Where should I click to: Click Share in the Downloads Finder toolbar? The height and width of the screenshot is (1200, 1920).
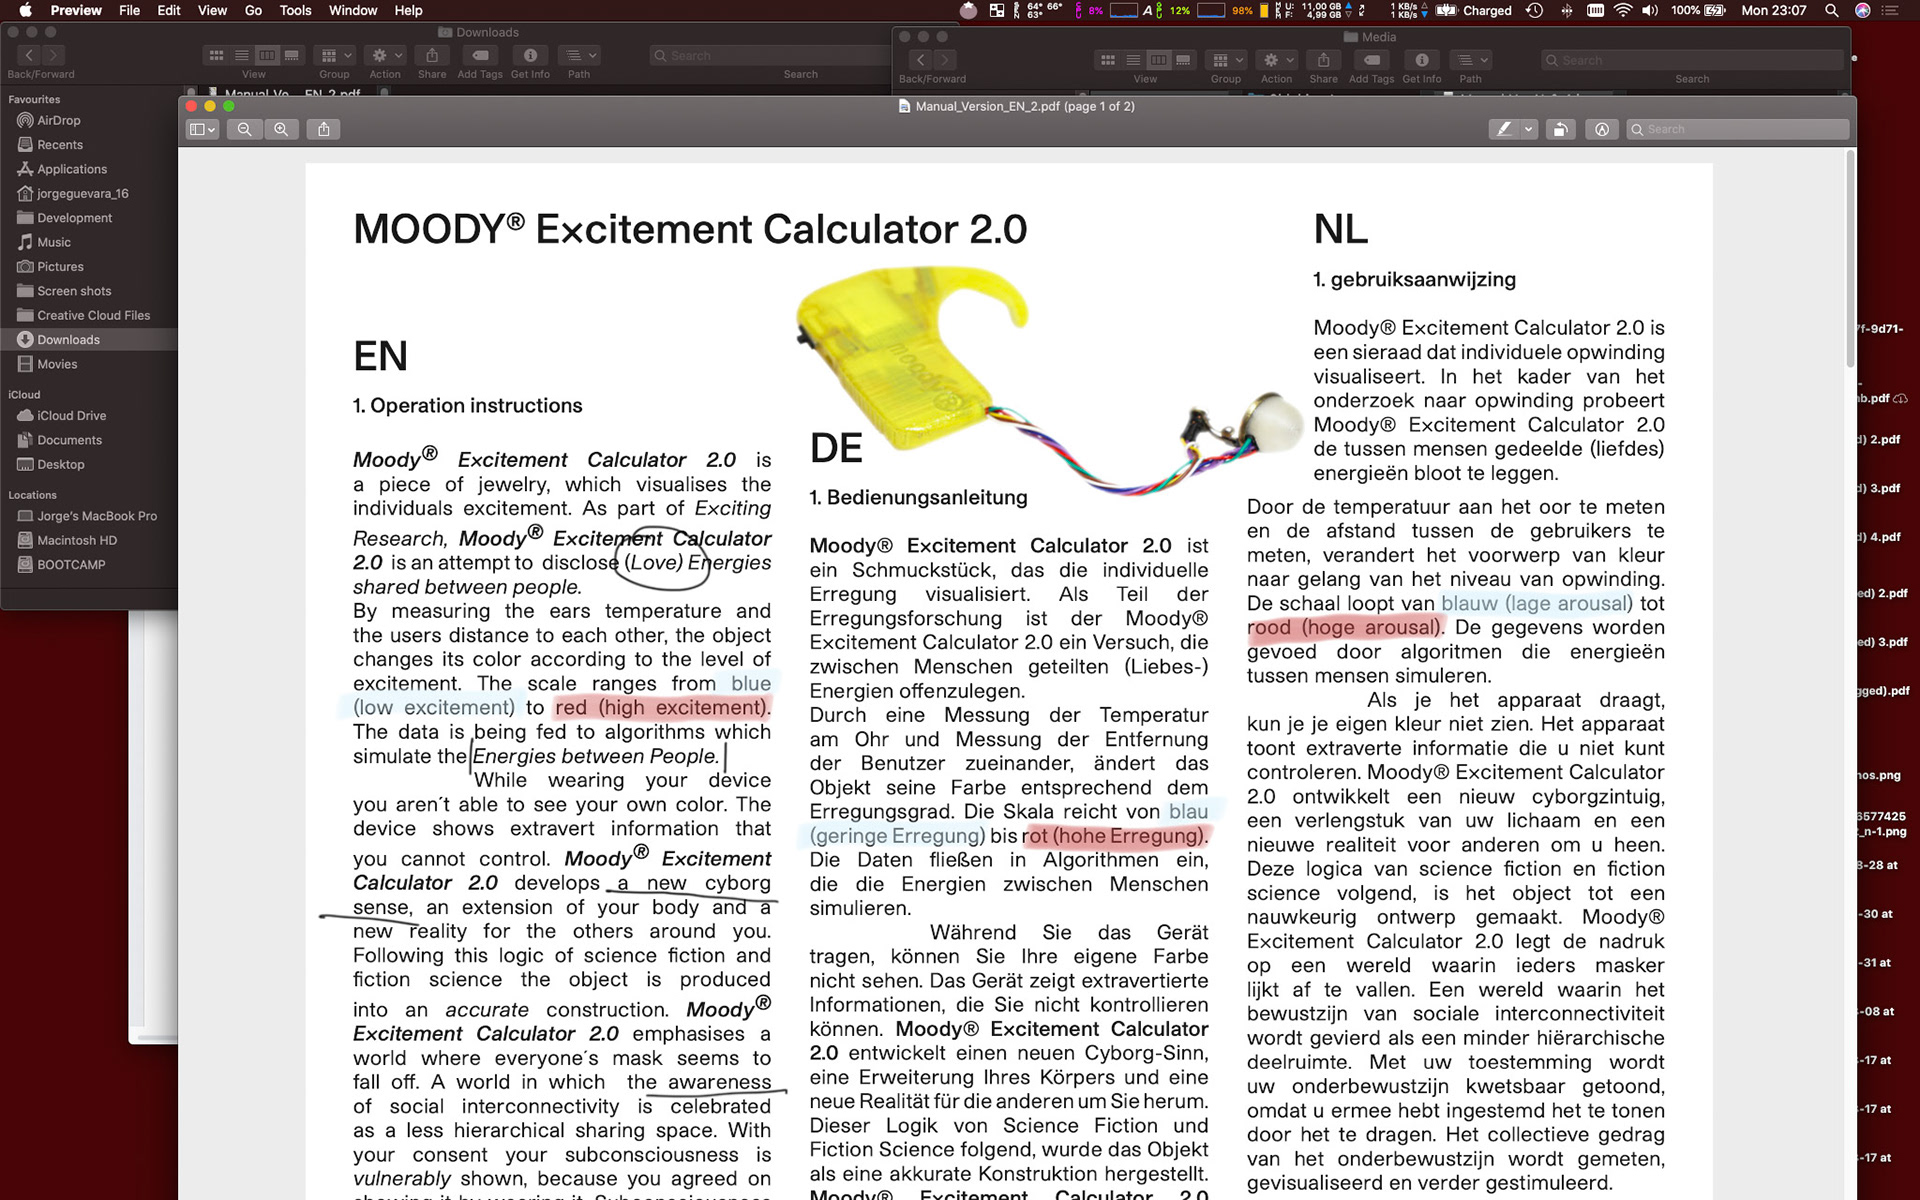[x=432, y=55]
